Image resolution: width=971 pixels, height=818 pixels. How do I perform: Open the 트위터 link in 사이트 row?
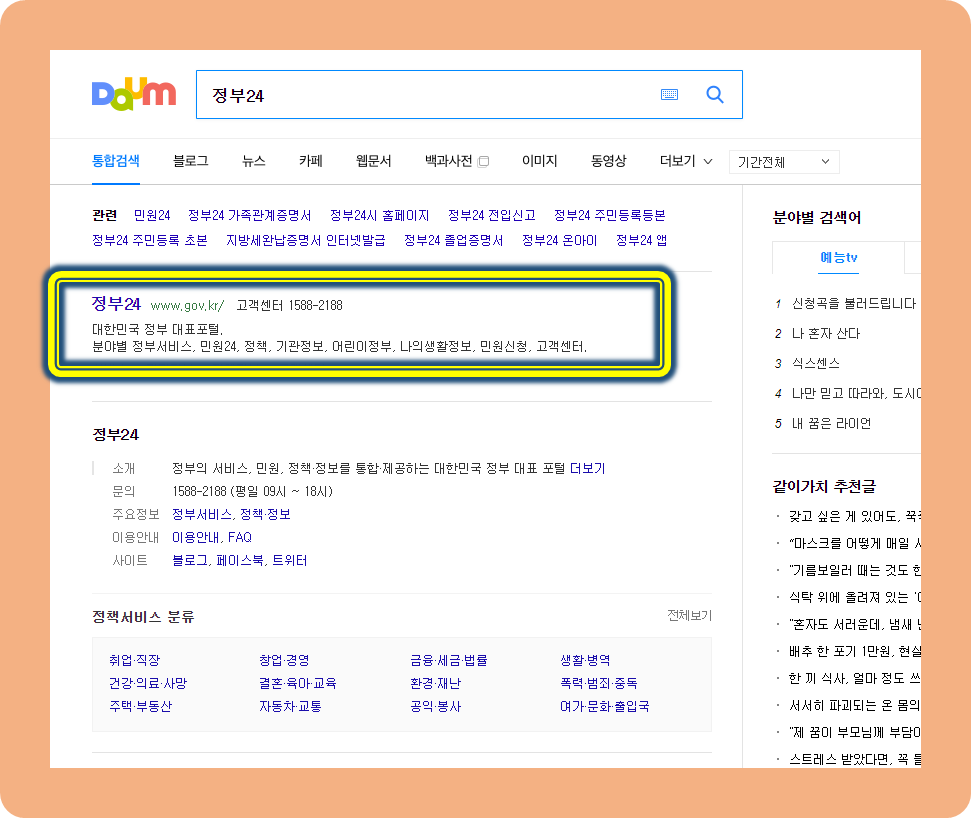(290, 560)
